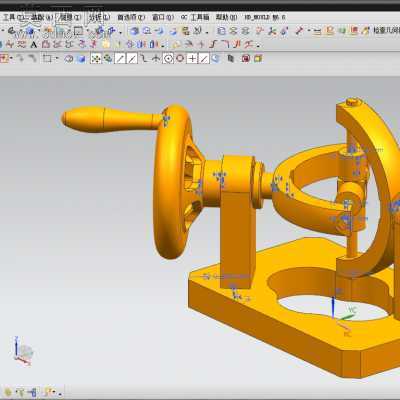Toggle the quadrant point red circle snap
Image resolution: width=400 pixels, height=400 pixels.
pyautogui.click(x=180, y=59)
